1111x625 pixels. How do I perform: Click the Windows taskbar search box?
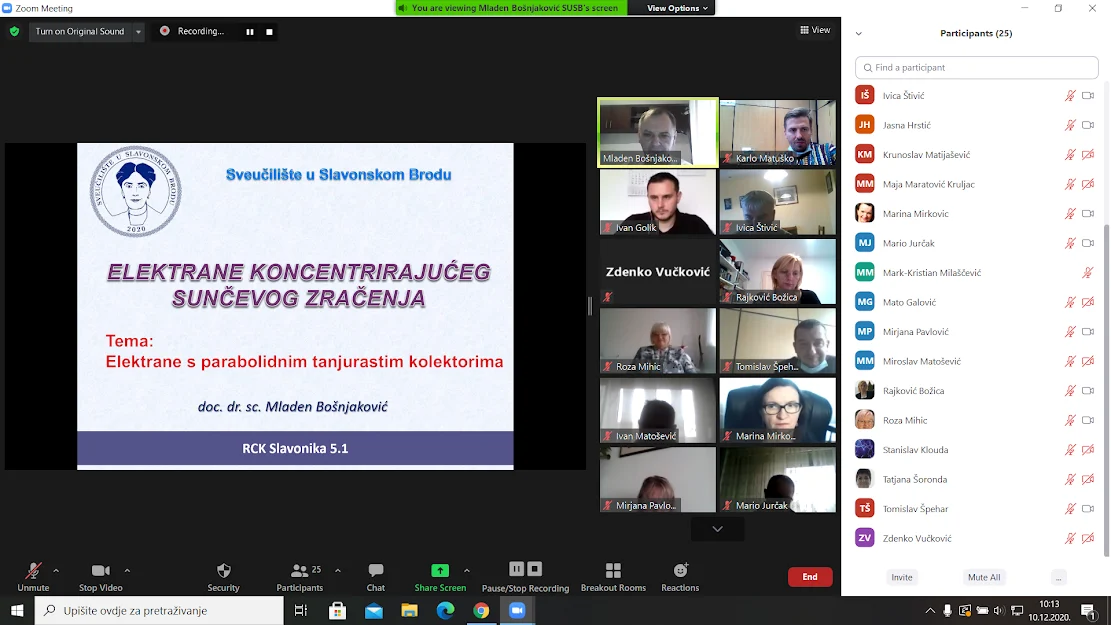[159, 610]
